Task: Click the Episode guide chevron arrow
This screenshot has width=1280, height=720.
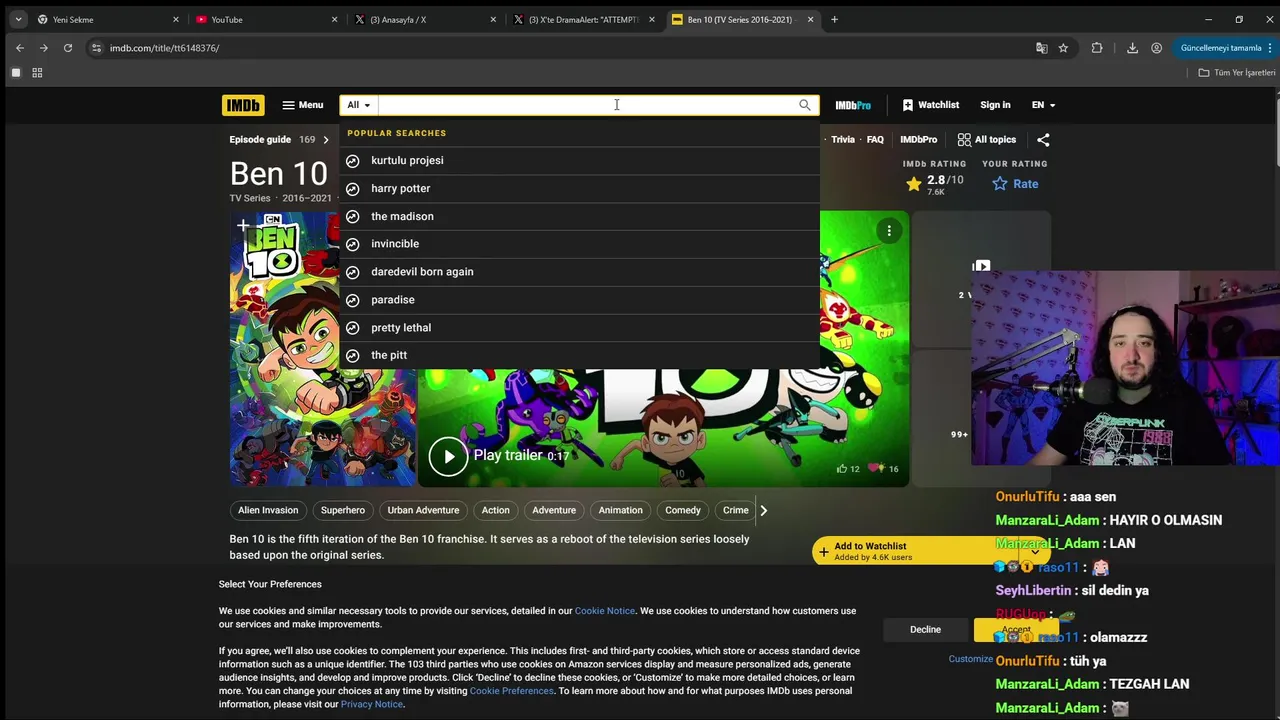Action: pyautogui.click(x=325, y=140)
